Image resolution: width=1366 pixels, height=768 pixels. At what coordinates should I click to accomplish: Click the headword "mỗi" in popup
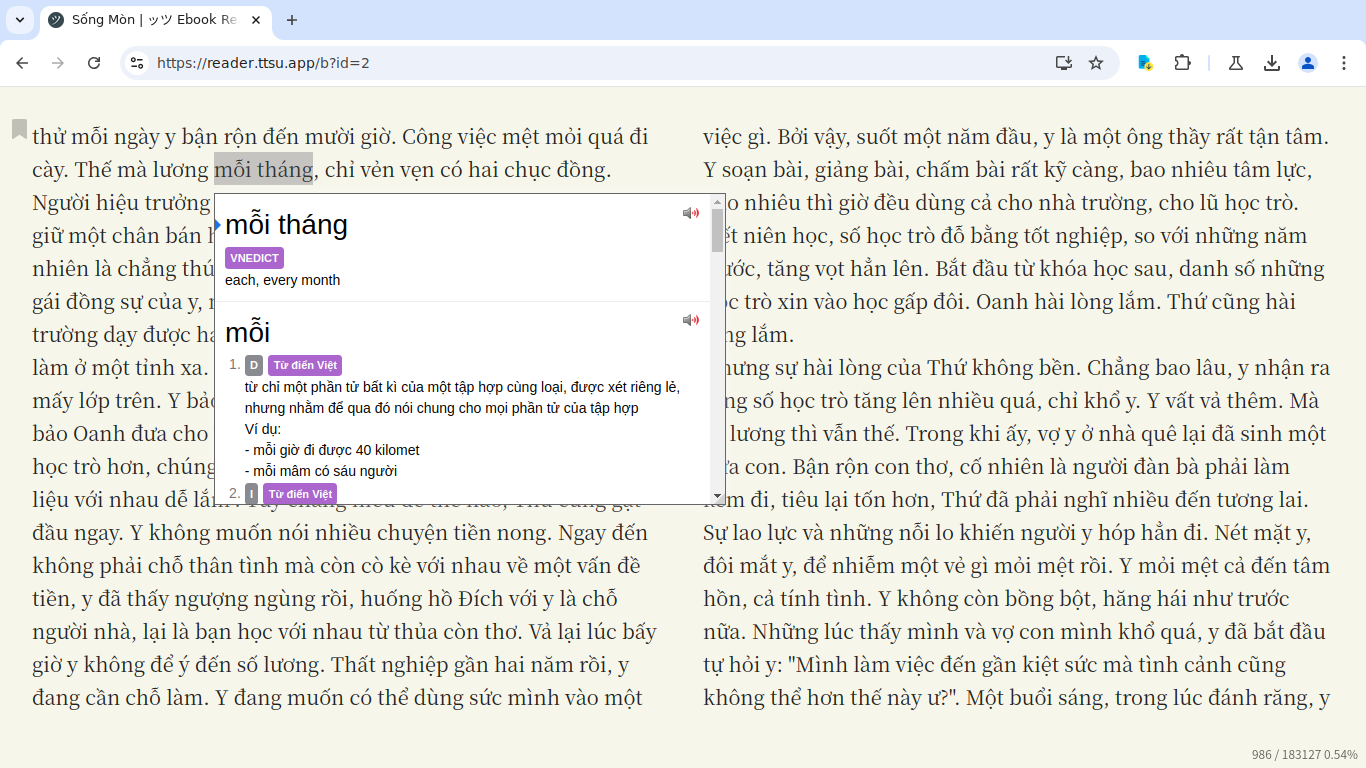click(247, 332)
